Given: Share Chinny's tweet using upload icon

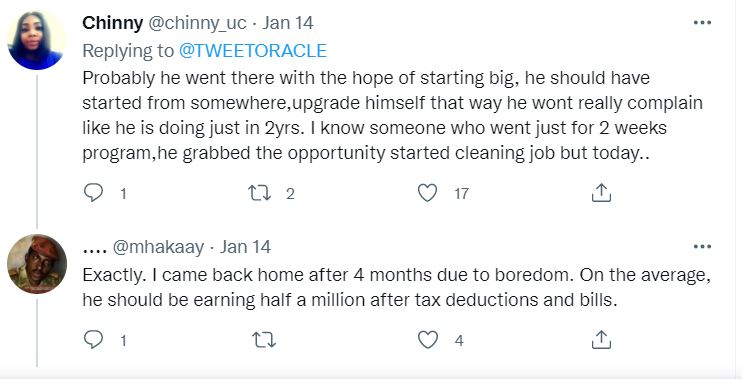Looking at the screenshot, I should click(601, 193).
